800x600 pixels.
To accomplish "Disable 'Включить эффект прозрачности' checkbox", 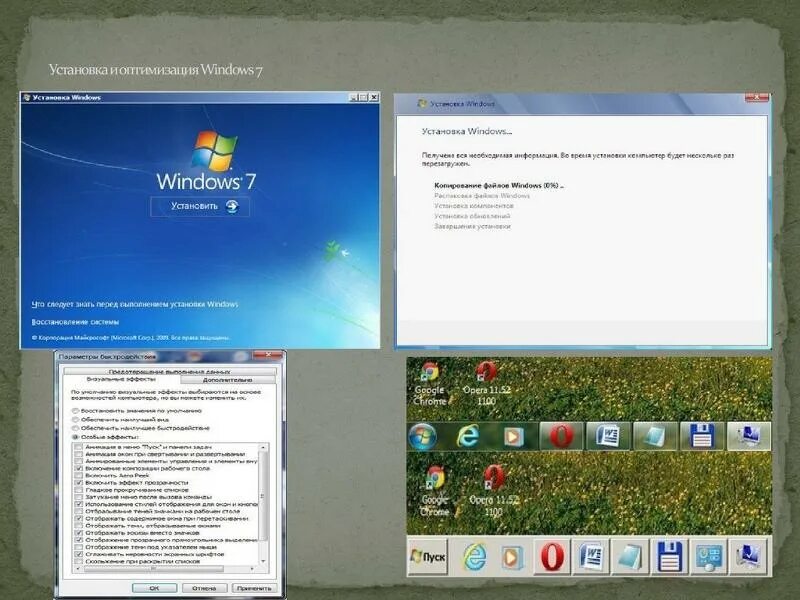I will pos(79,483).
